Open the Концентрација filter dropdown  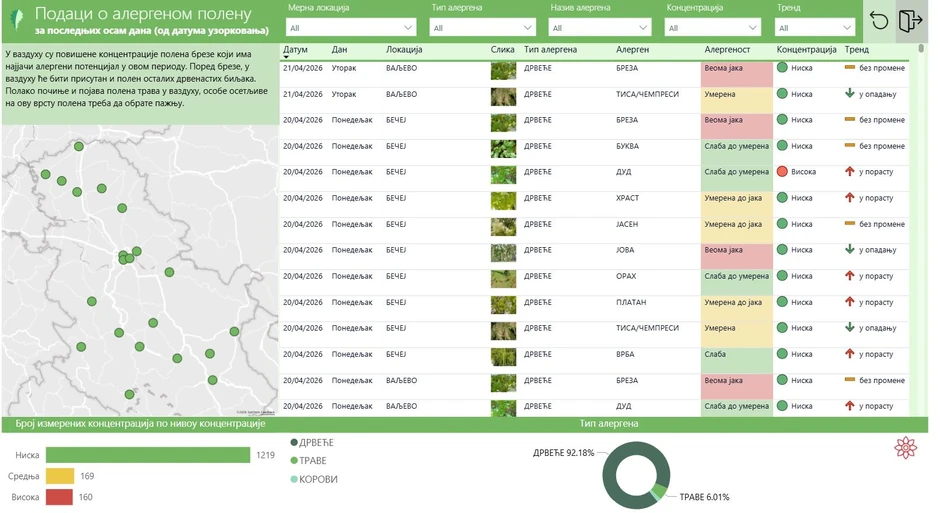(x=712, y=28)
